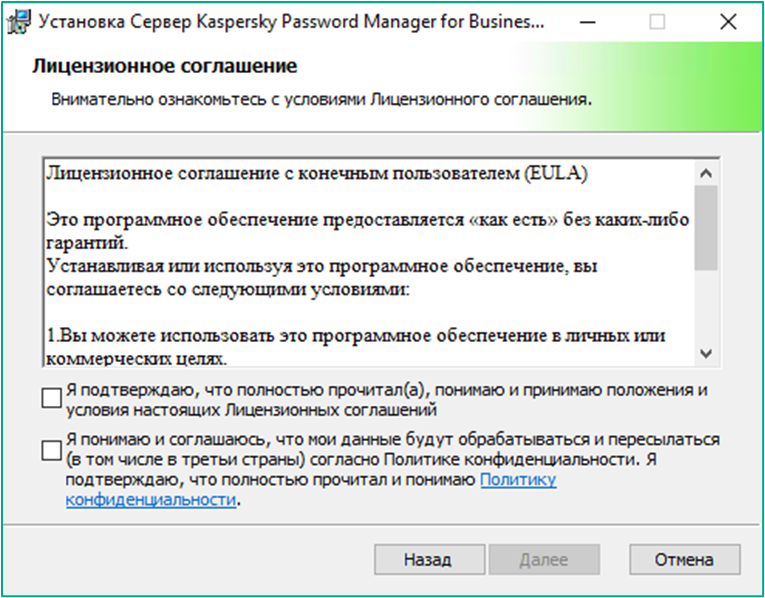
Task: Open the 'Политику' privacy policy link
Action: click(x=518, y=480)
